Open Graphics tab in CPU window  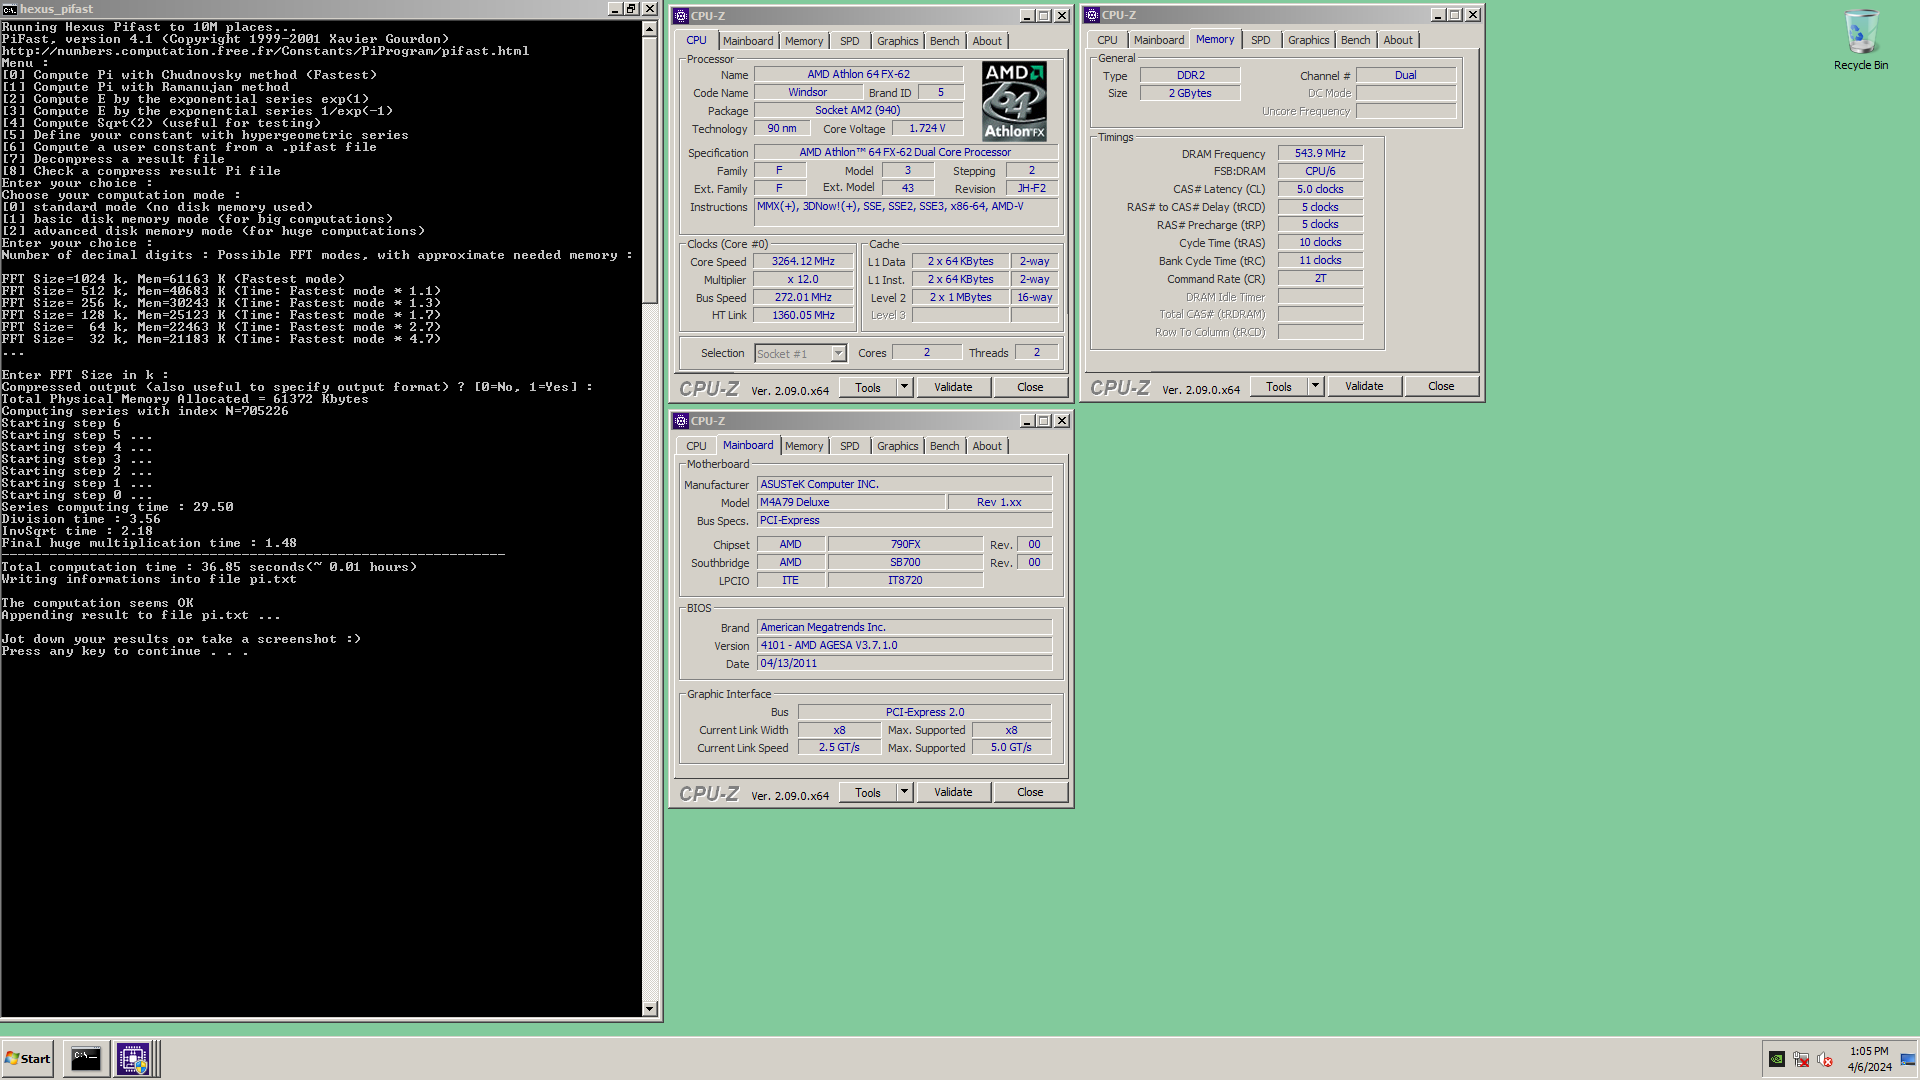(x=897, y=41)
